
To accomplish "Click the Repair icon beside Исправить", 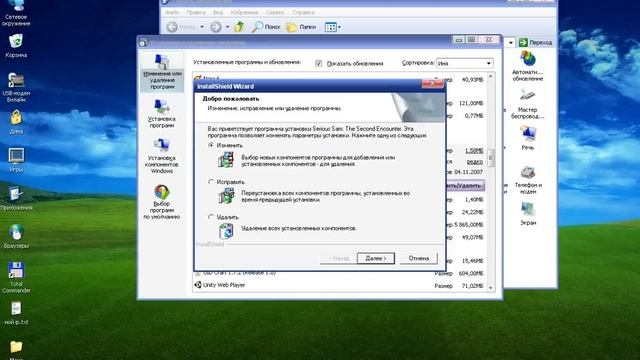I will 226,196.
